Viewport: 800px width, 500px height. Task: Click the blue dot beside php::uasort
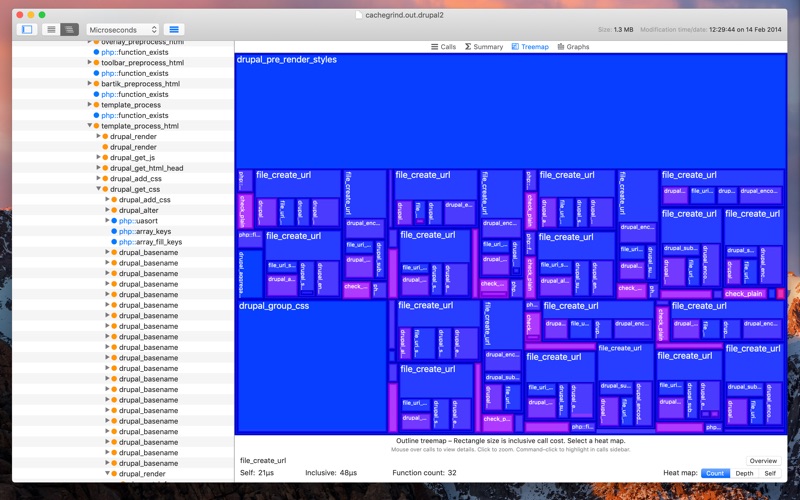coord(114,220)
